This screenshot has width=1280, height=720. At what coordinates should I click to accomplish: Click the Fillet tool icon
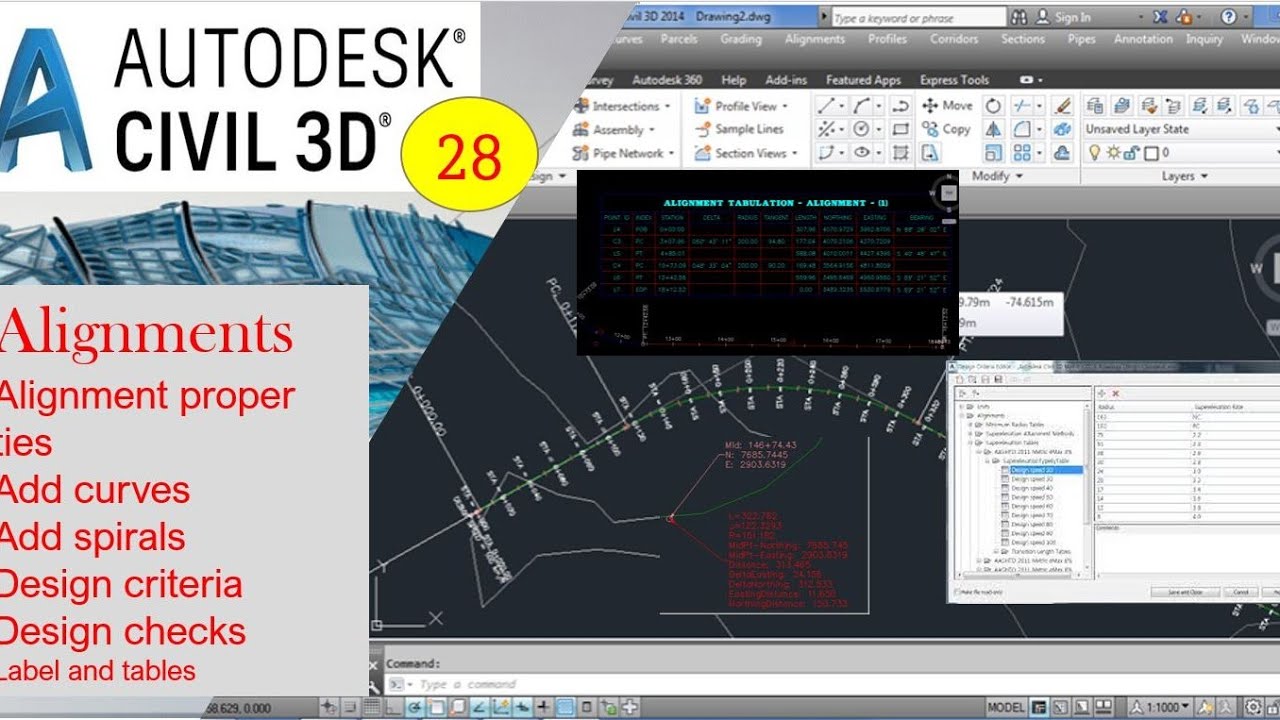pyautogui.click(x=1022, y=129)
